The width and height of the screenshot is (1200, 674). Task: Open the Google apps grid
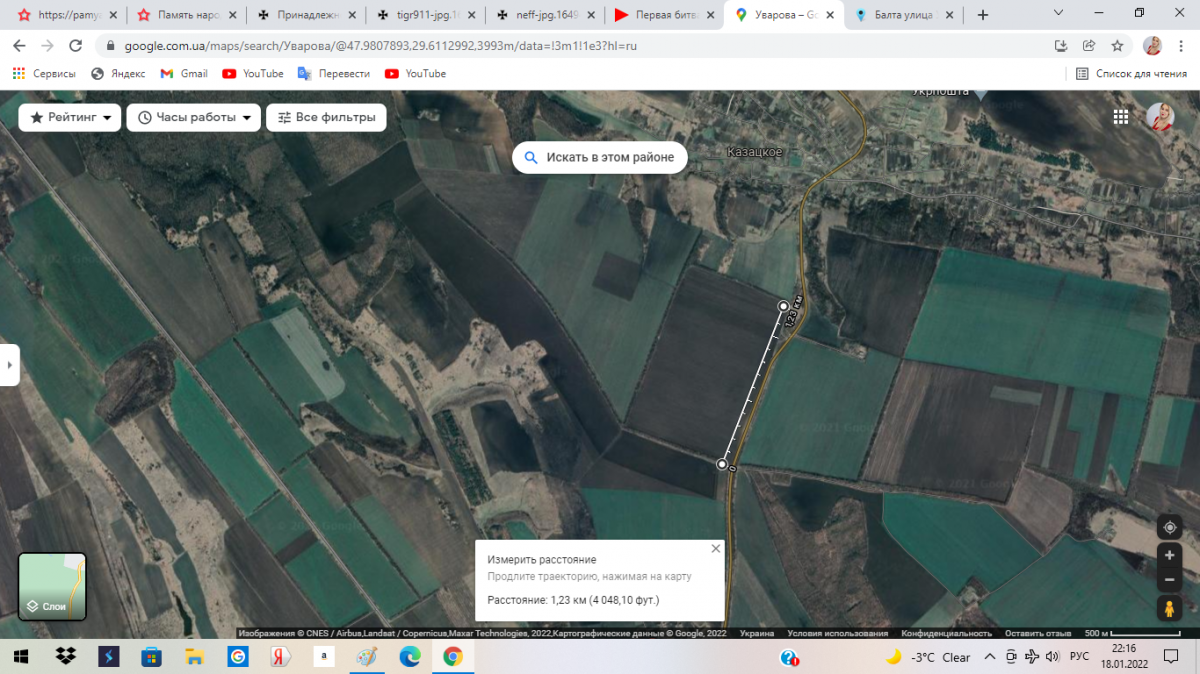1121,117
